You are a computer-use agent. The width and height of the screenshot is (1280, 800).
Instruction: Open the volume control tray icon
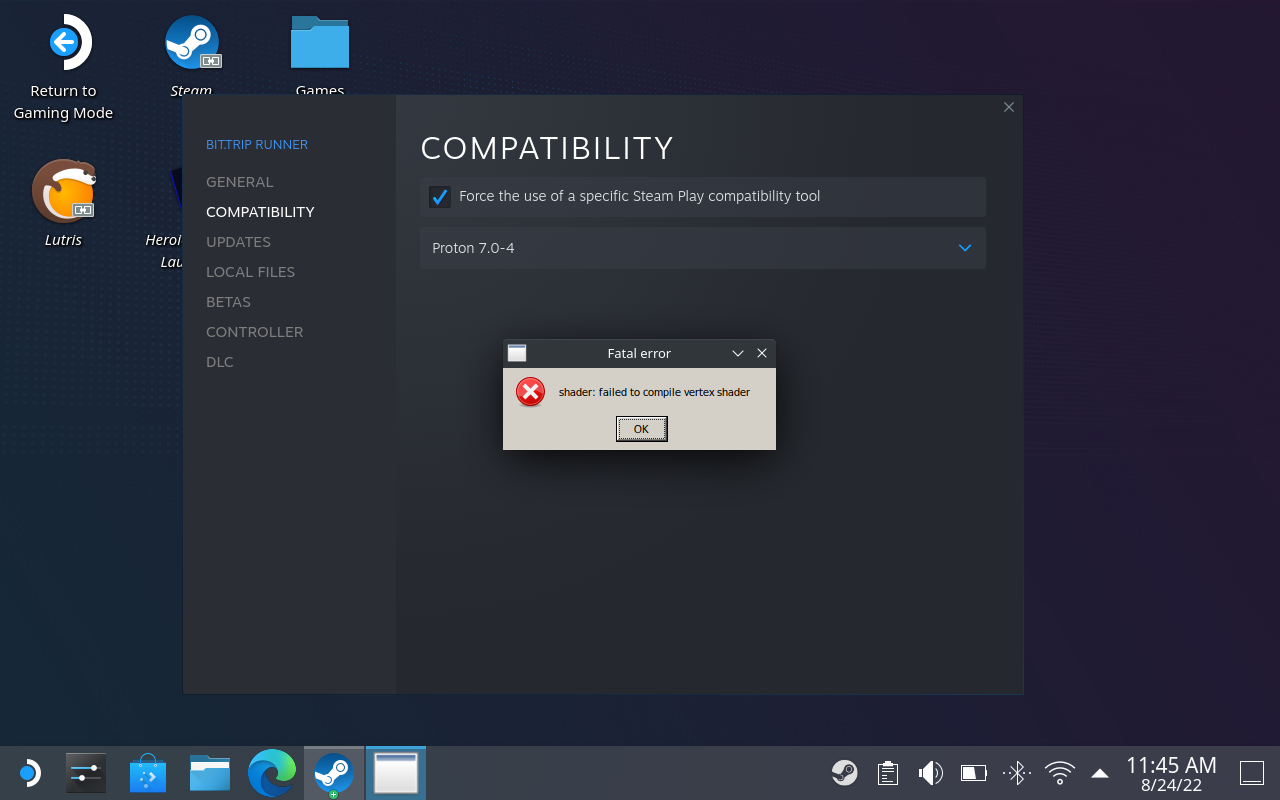tap(930, 772)
